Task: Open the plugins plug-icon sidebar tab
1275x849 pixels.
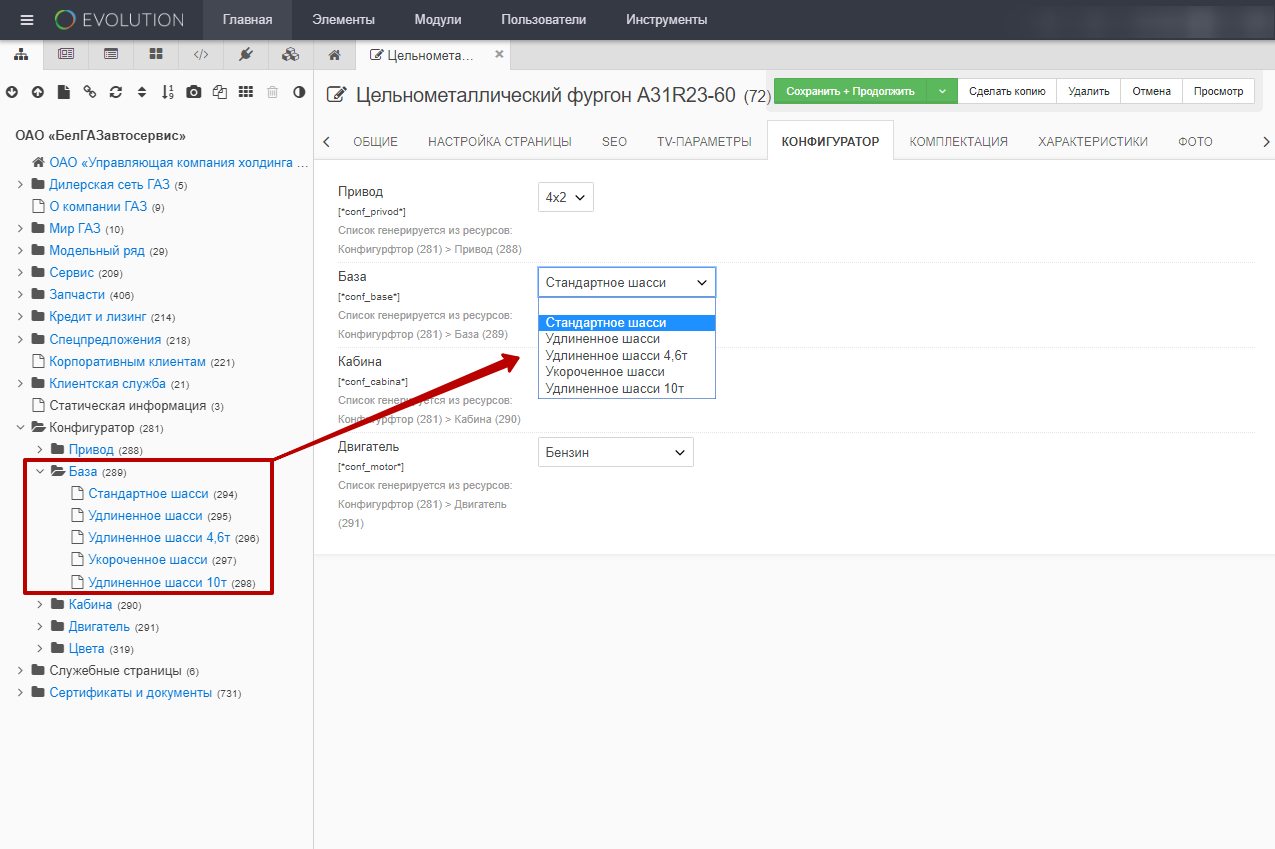Action: (x=246, y=54)
